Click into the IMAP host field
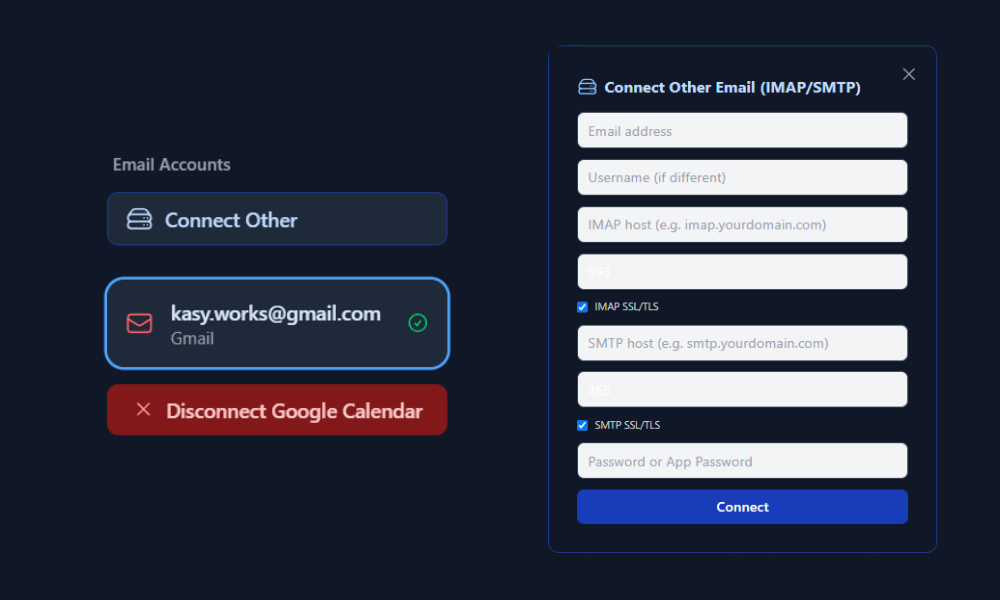Viewport: 1000px width, 600px height. 742,224
